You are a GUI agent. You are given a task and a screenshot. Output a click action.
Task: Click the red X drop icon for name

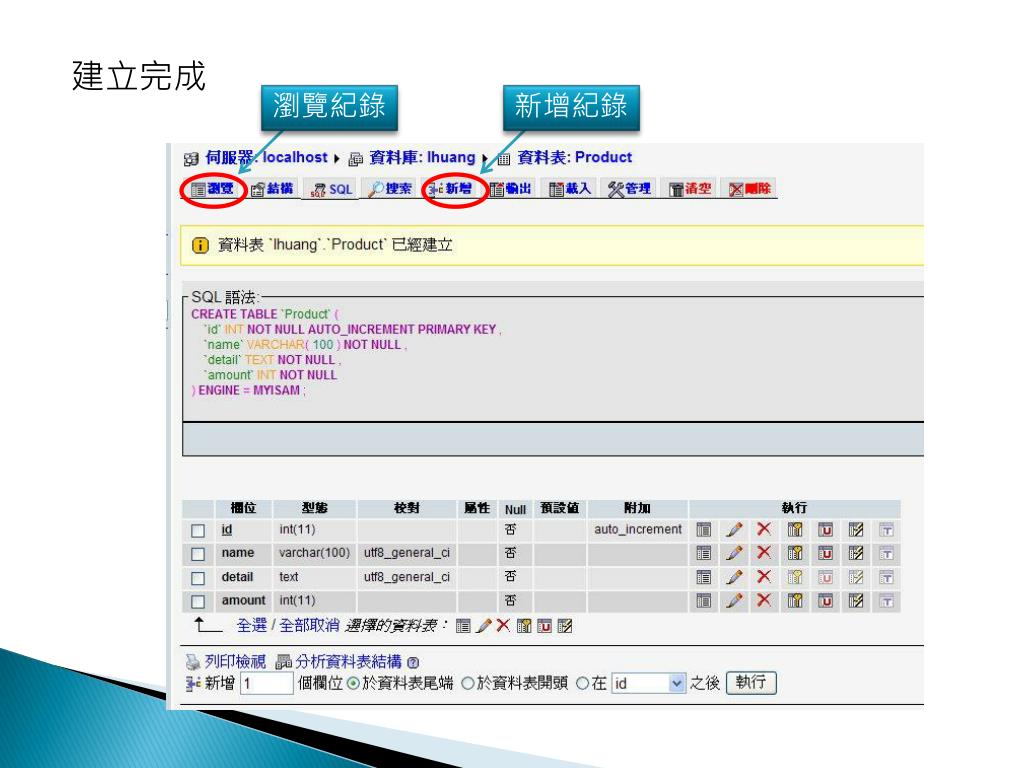coord(763,552)
